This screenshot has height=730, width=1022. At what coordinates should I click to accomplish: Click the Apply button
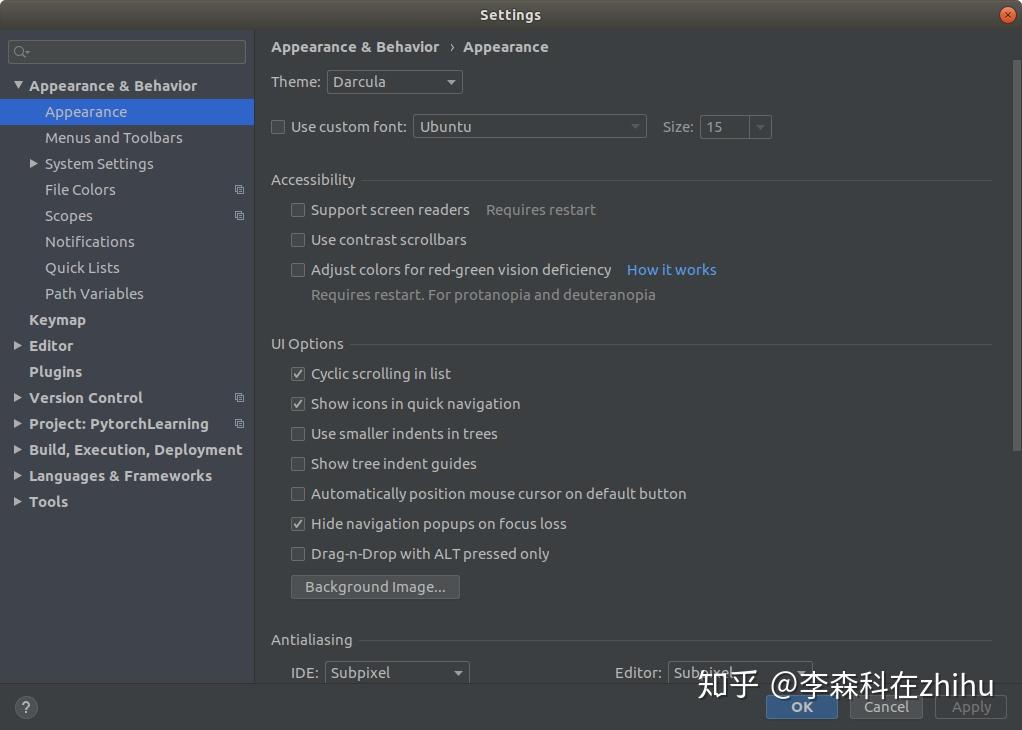point(971,707)
